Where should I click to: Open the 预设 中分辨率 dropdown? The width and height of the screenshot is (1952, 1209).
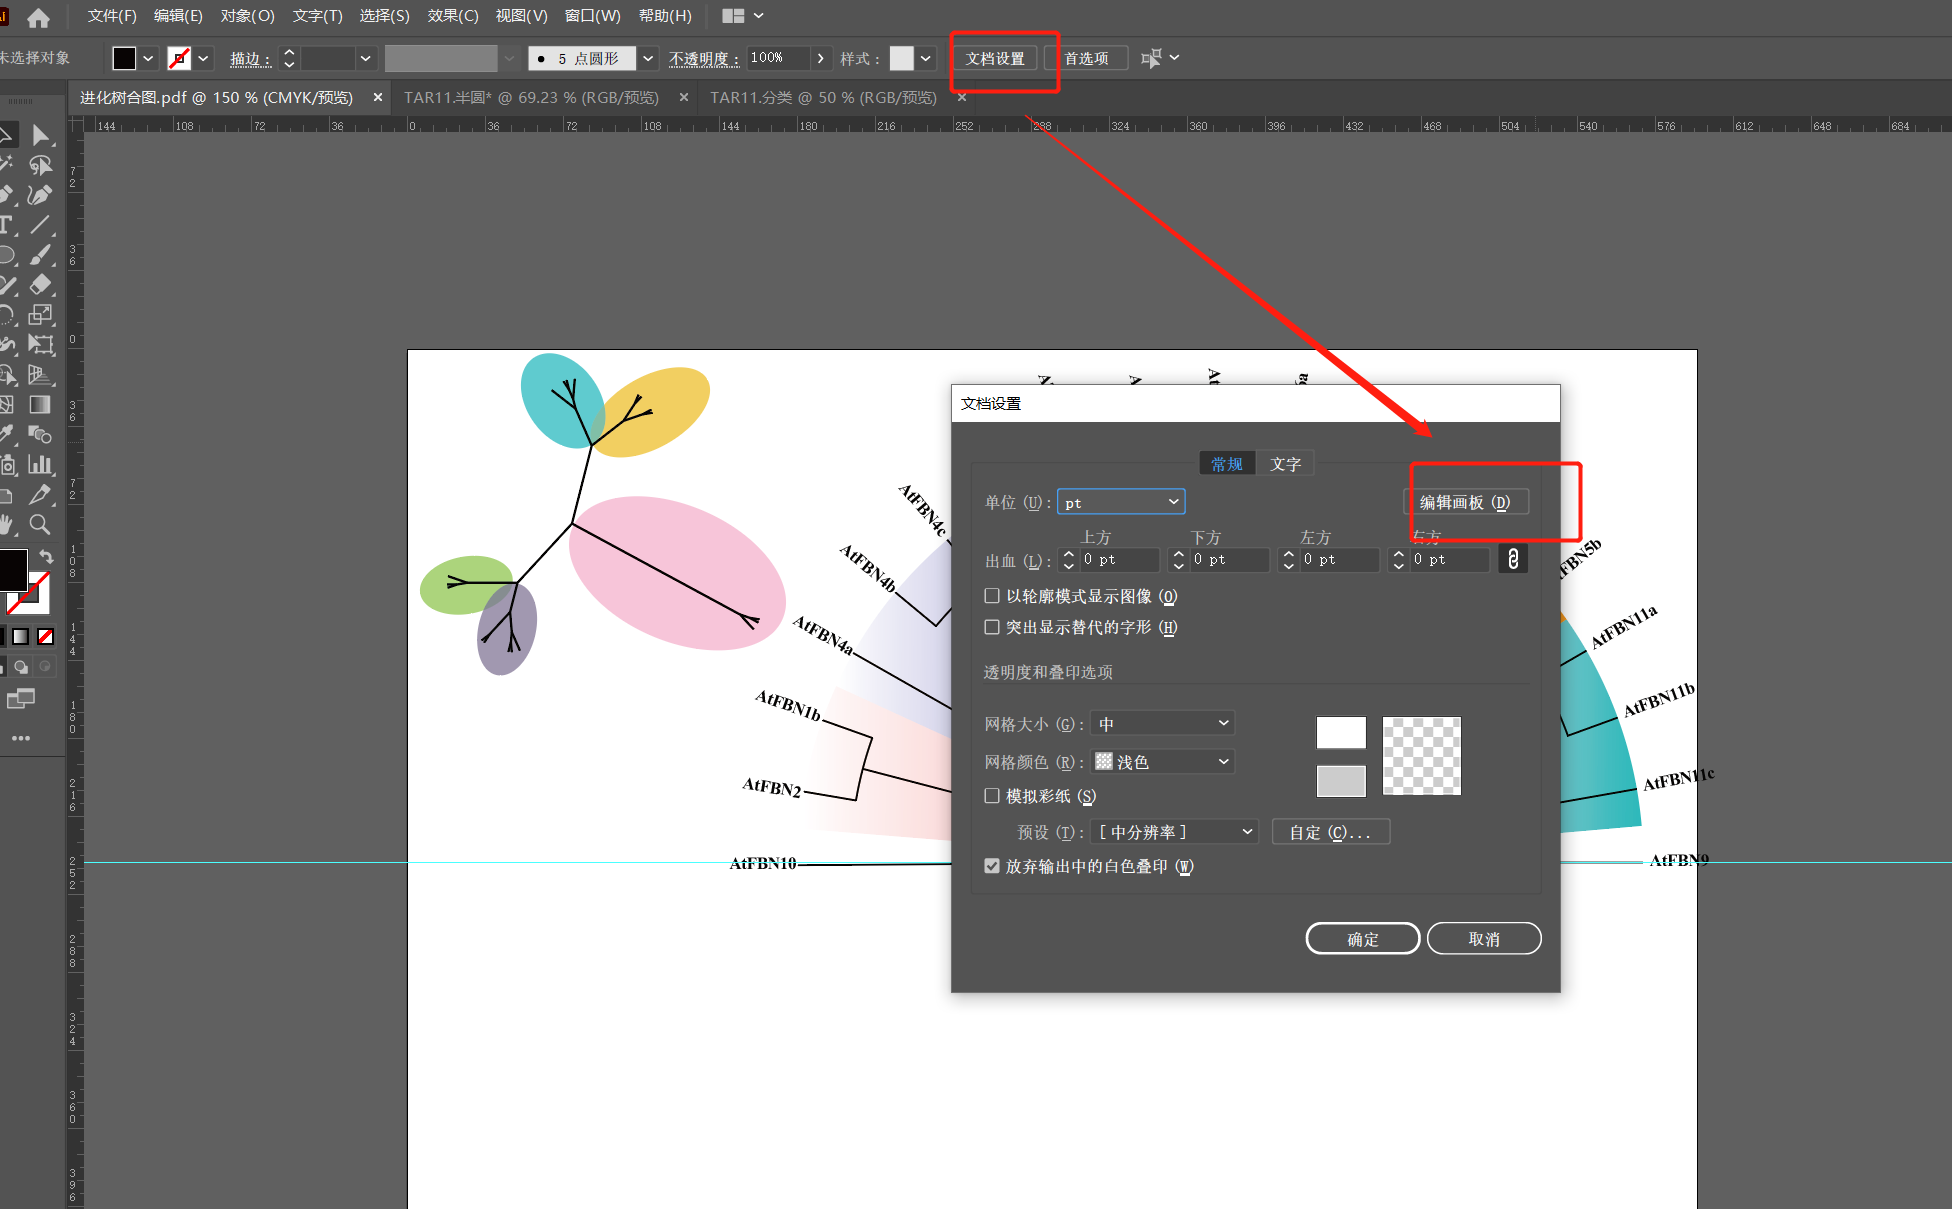point(1175,832)
